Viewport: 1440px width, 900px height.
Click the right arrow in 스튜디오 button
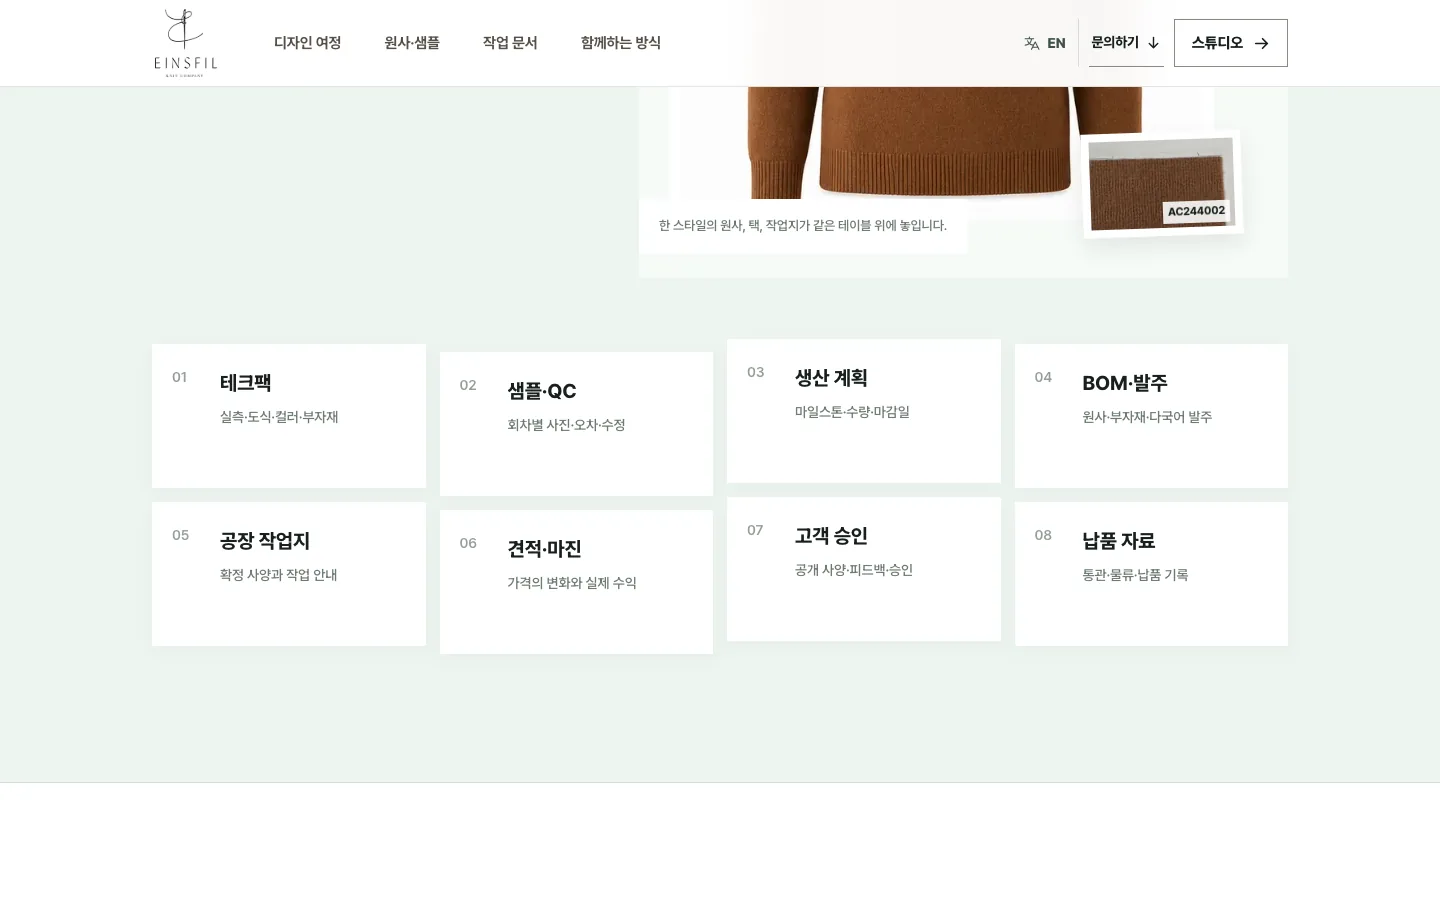(x=1261, y=43)
